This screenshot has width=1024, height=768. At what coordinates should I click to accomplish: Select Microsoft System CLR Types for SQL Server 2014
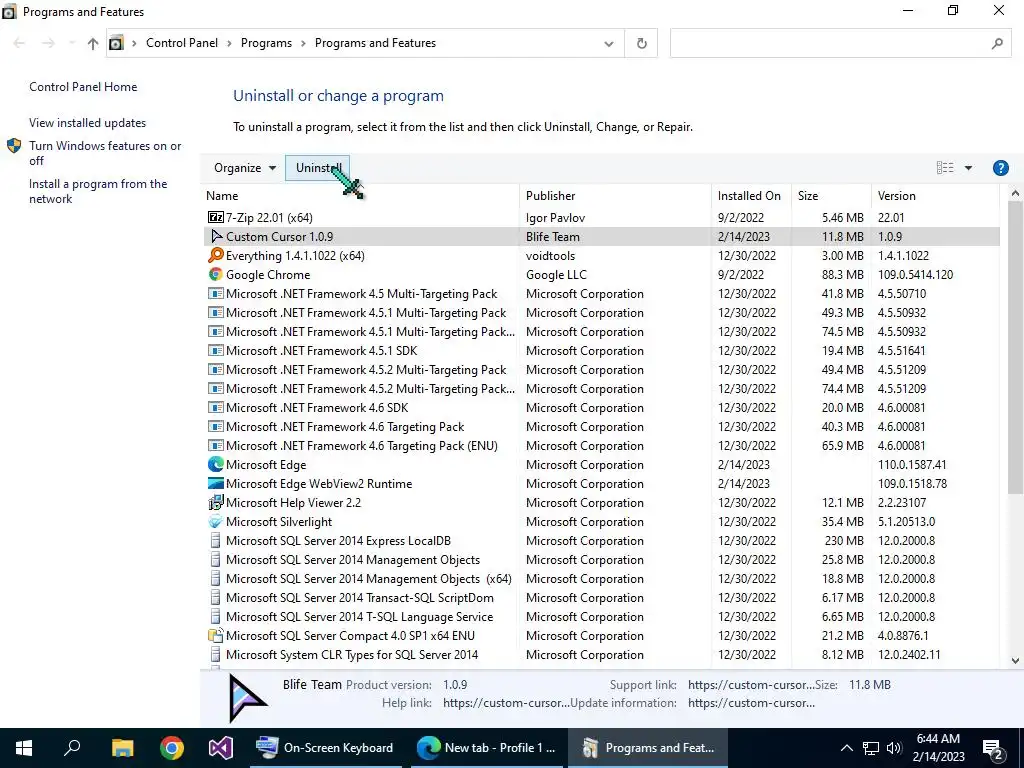tap(600, 654)
